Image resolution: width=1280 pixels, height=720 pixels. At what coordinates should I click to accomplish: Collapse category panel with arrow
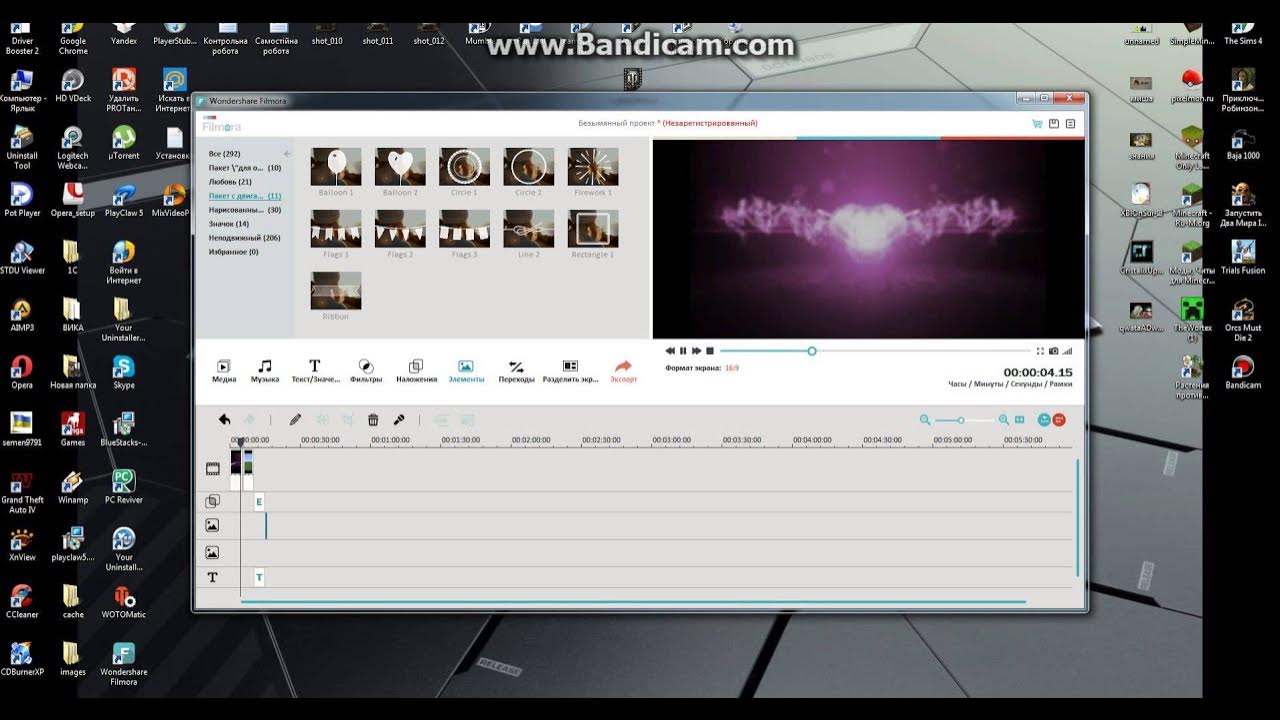click(x=287, y=154)
